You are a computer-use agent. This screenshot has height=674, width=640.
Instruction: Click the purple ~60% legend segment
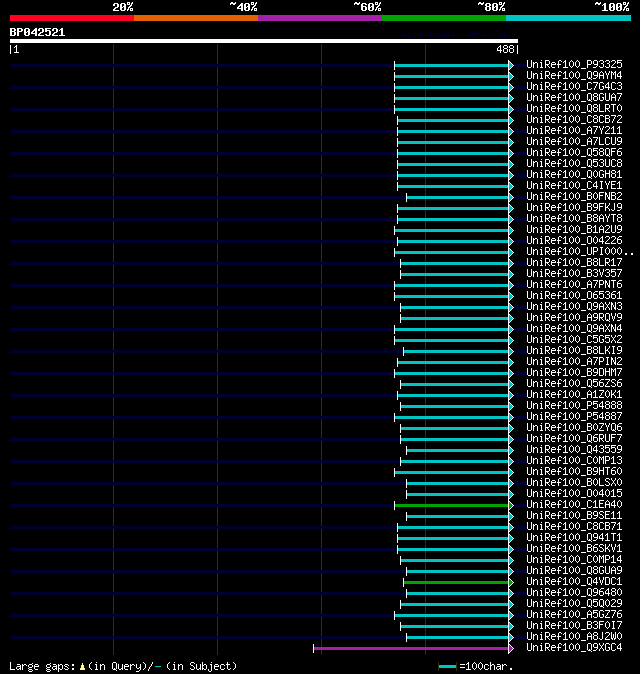pyautogui.click(x=320, y=18)
